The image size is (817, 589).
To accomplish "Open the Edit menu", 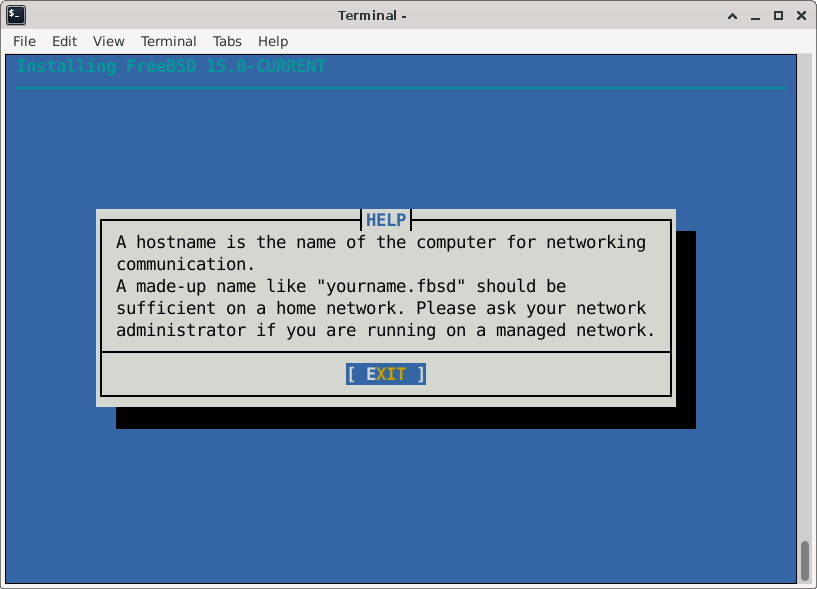I will coord(64,41).
